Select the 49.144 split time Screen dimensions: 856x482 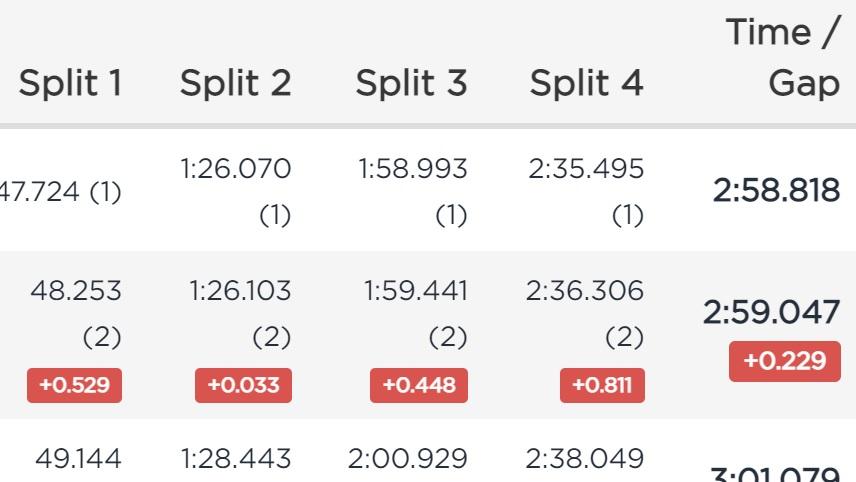point(78,459)
